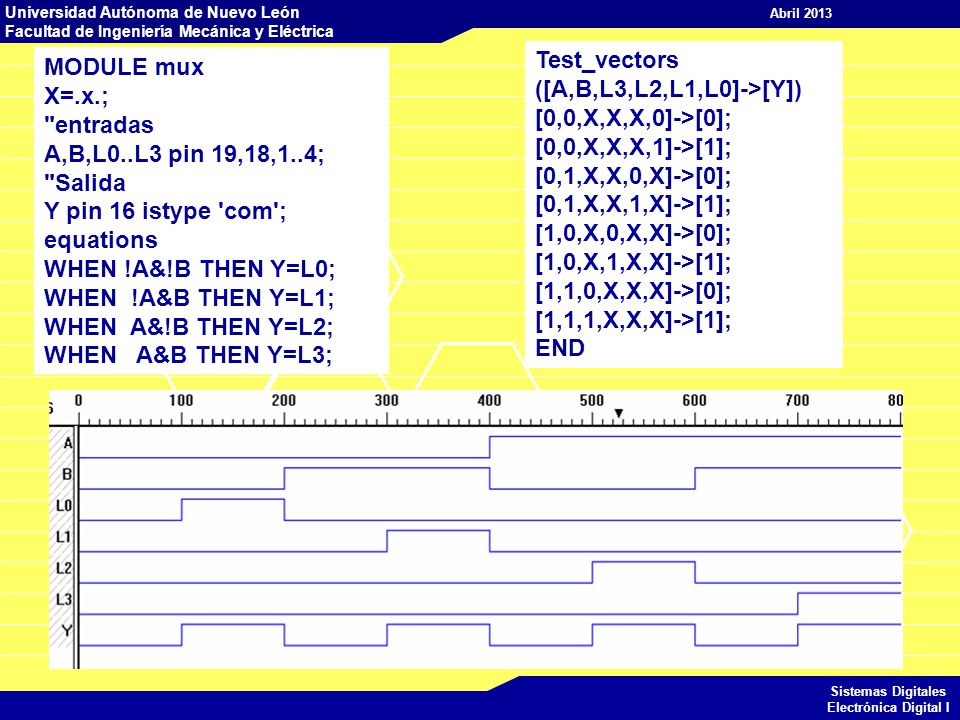Select signal label L0 in waveform
The width and height of the screenshot is (960, 720).
point(64,505)
